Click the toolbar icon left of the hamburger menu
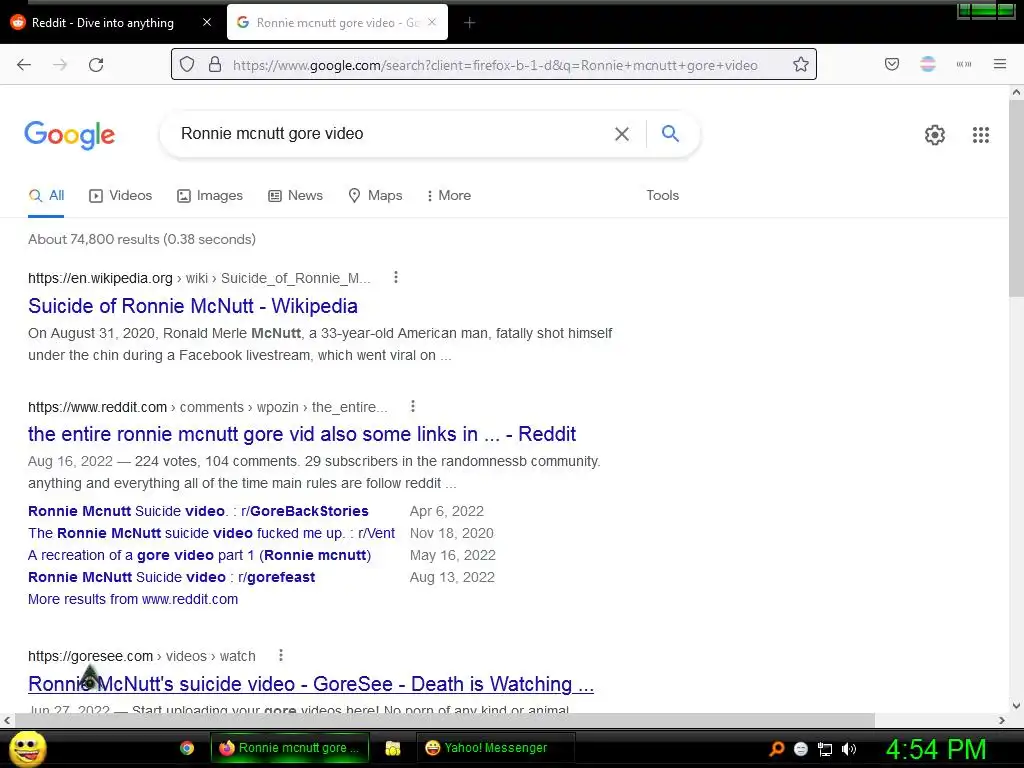 tap(964, 64)
